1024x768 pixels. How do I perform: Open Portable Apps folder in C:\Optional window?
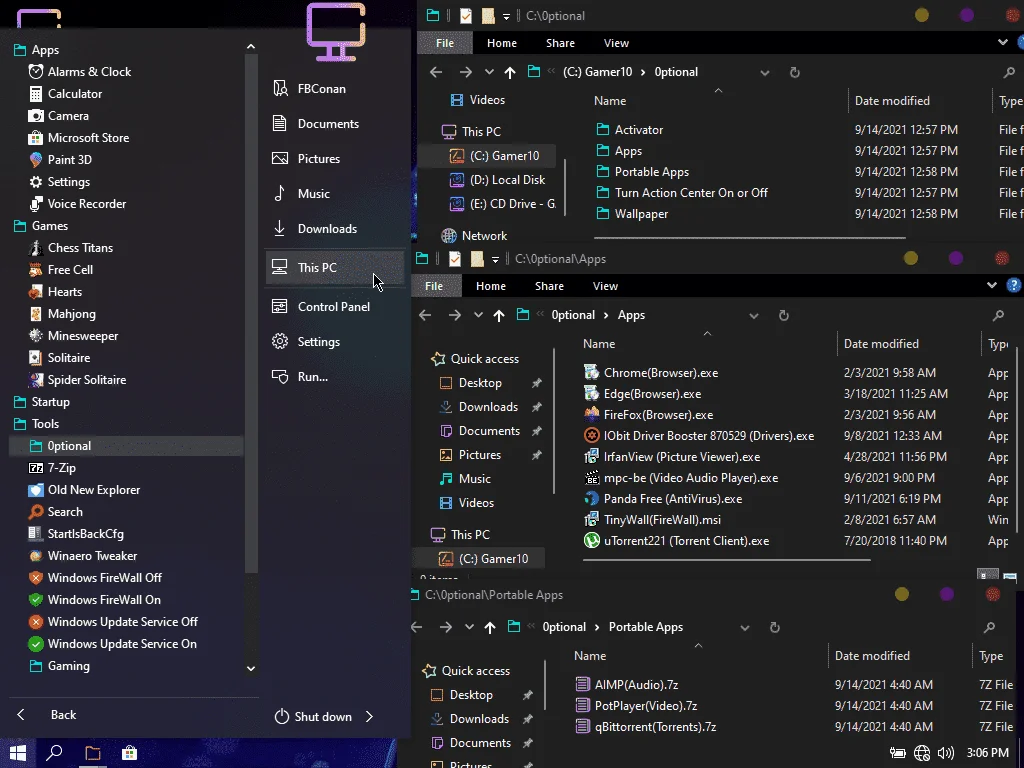(x=651, y=172)
